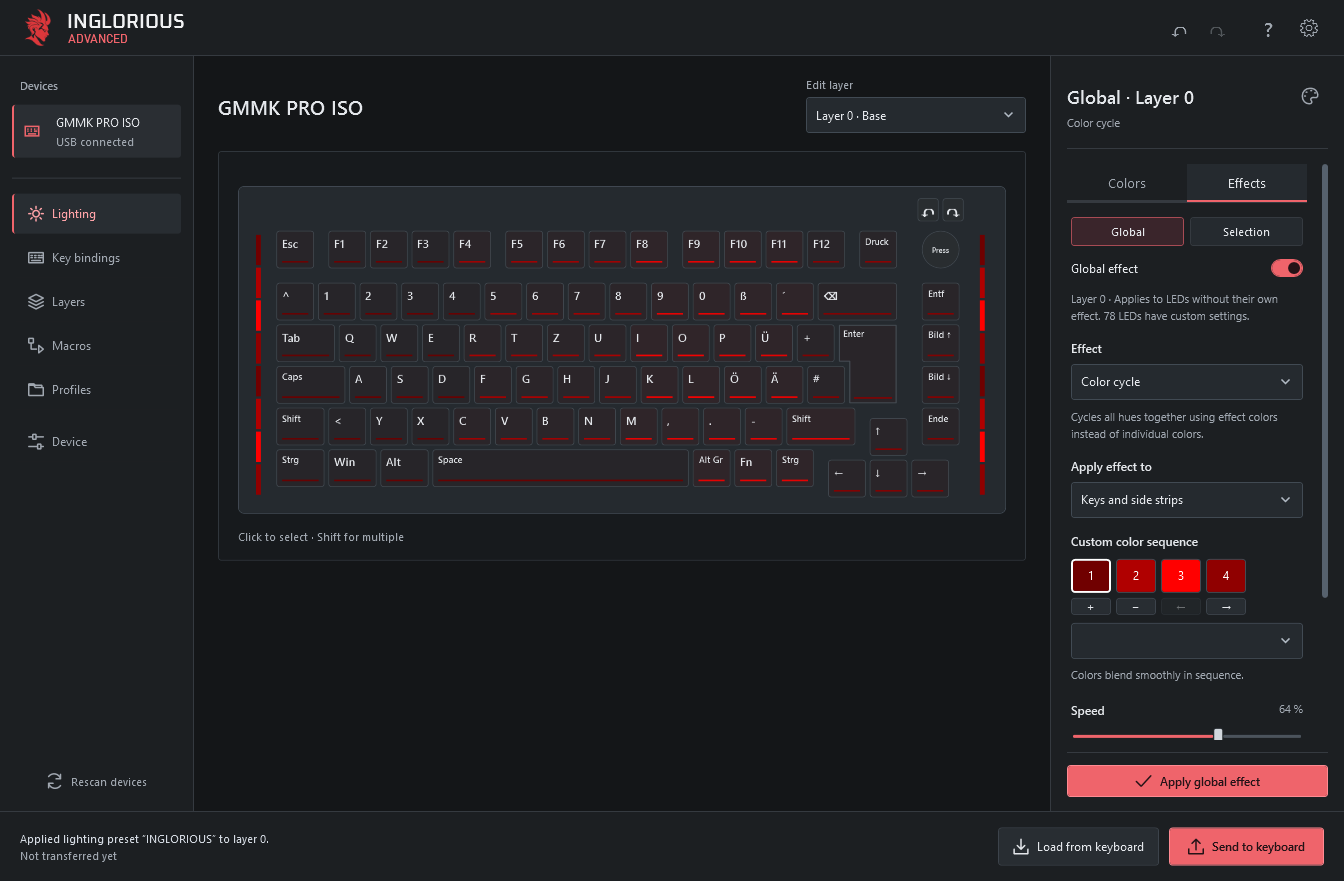Screen dimensions: 1344x881
Task: Open Key bindings in the sidebar
Action: [x=97, y=258]
